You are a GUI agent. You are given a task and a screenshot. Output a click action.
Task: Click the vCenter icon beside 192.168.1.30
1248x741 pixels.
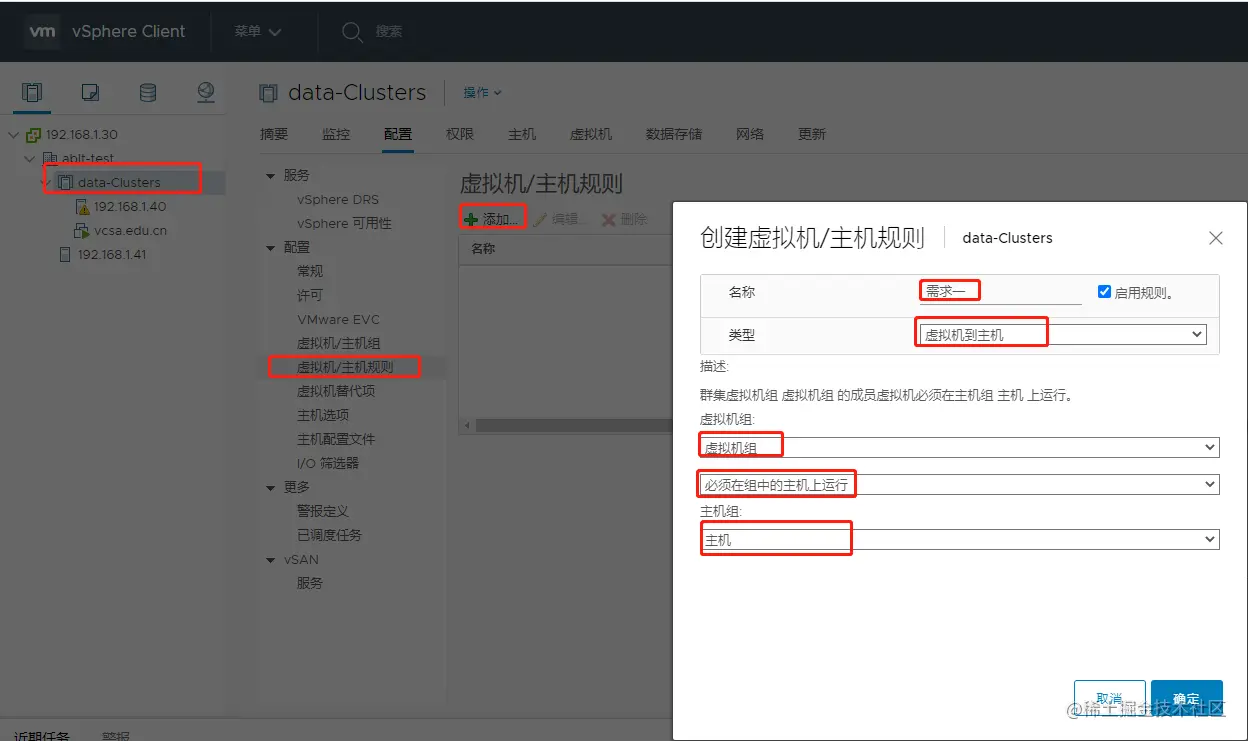click(34, 134)
